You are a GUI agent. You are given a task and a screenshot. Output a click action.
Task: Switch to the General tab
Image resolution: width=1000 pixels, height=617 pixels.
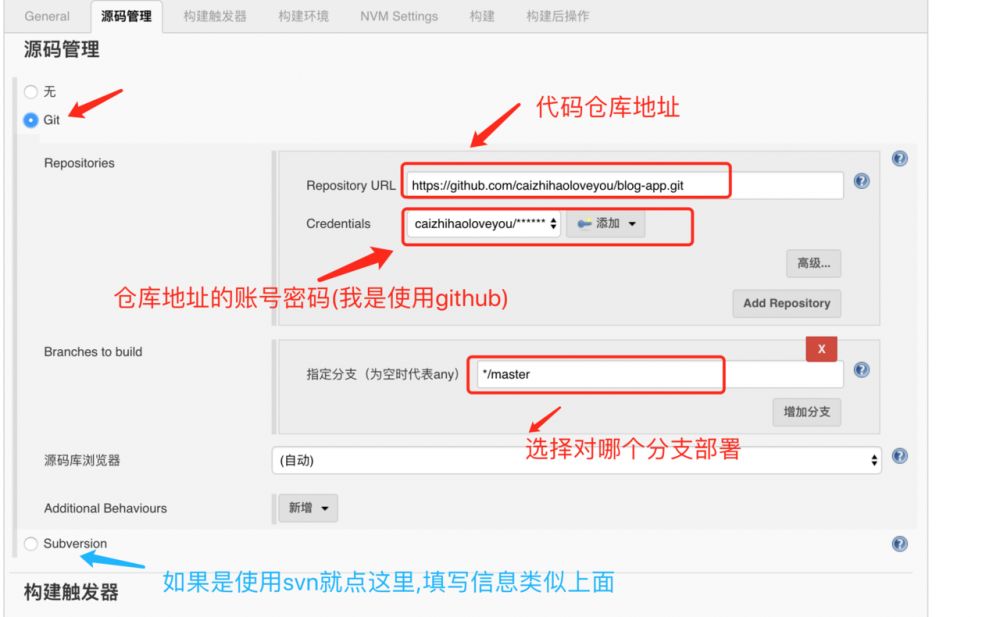click(46, 16)
